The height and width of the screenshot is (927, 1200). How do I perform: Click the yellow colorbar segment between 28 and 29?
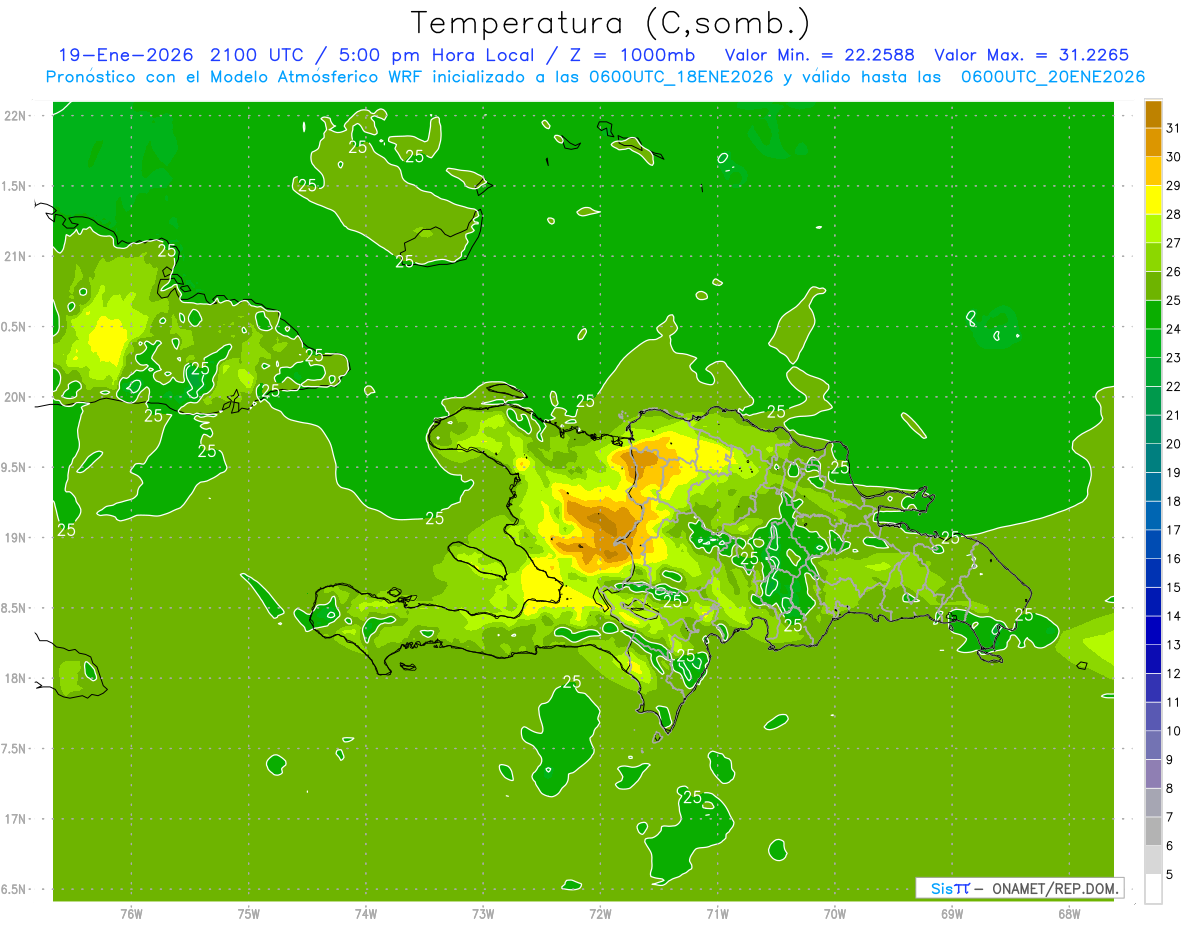[x=1153, y=200]
